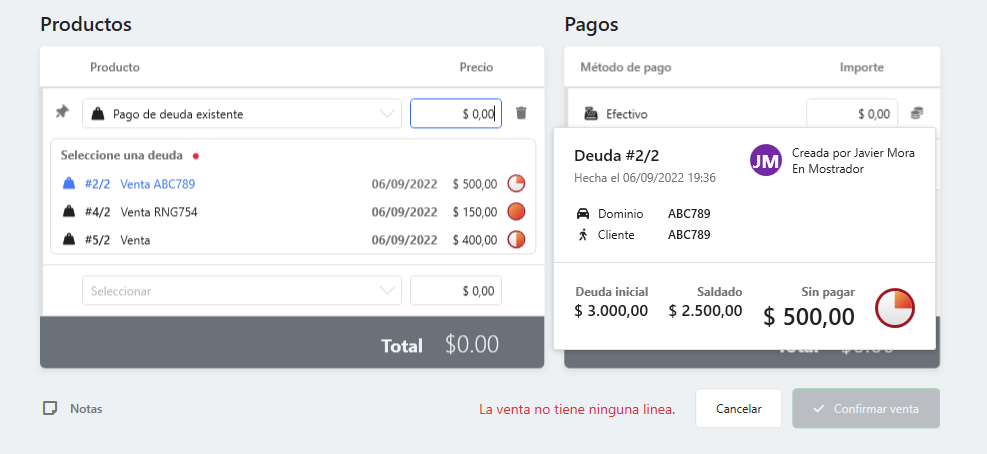
Task: Click the pedestrian icon beside Cliente
Action: coord(583,235)
